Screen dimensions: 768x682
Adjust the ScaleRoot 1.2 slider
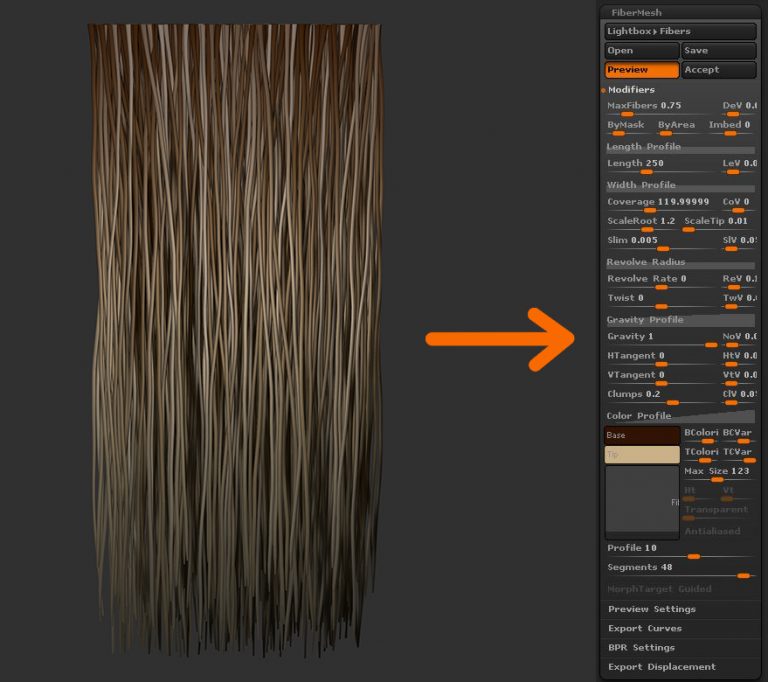[x=642, y=224]
